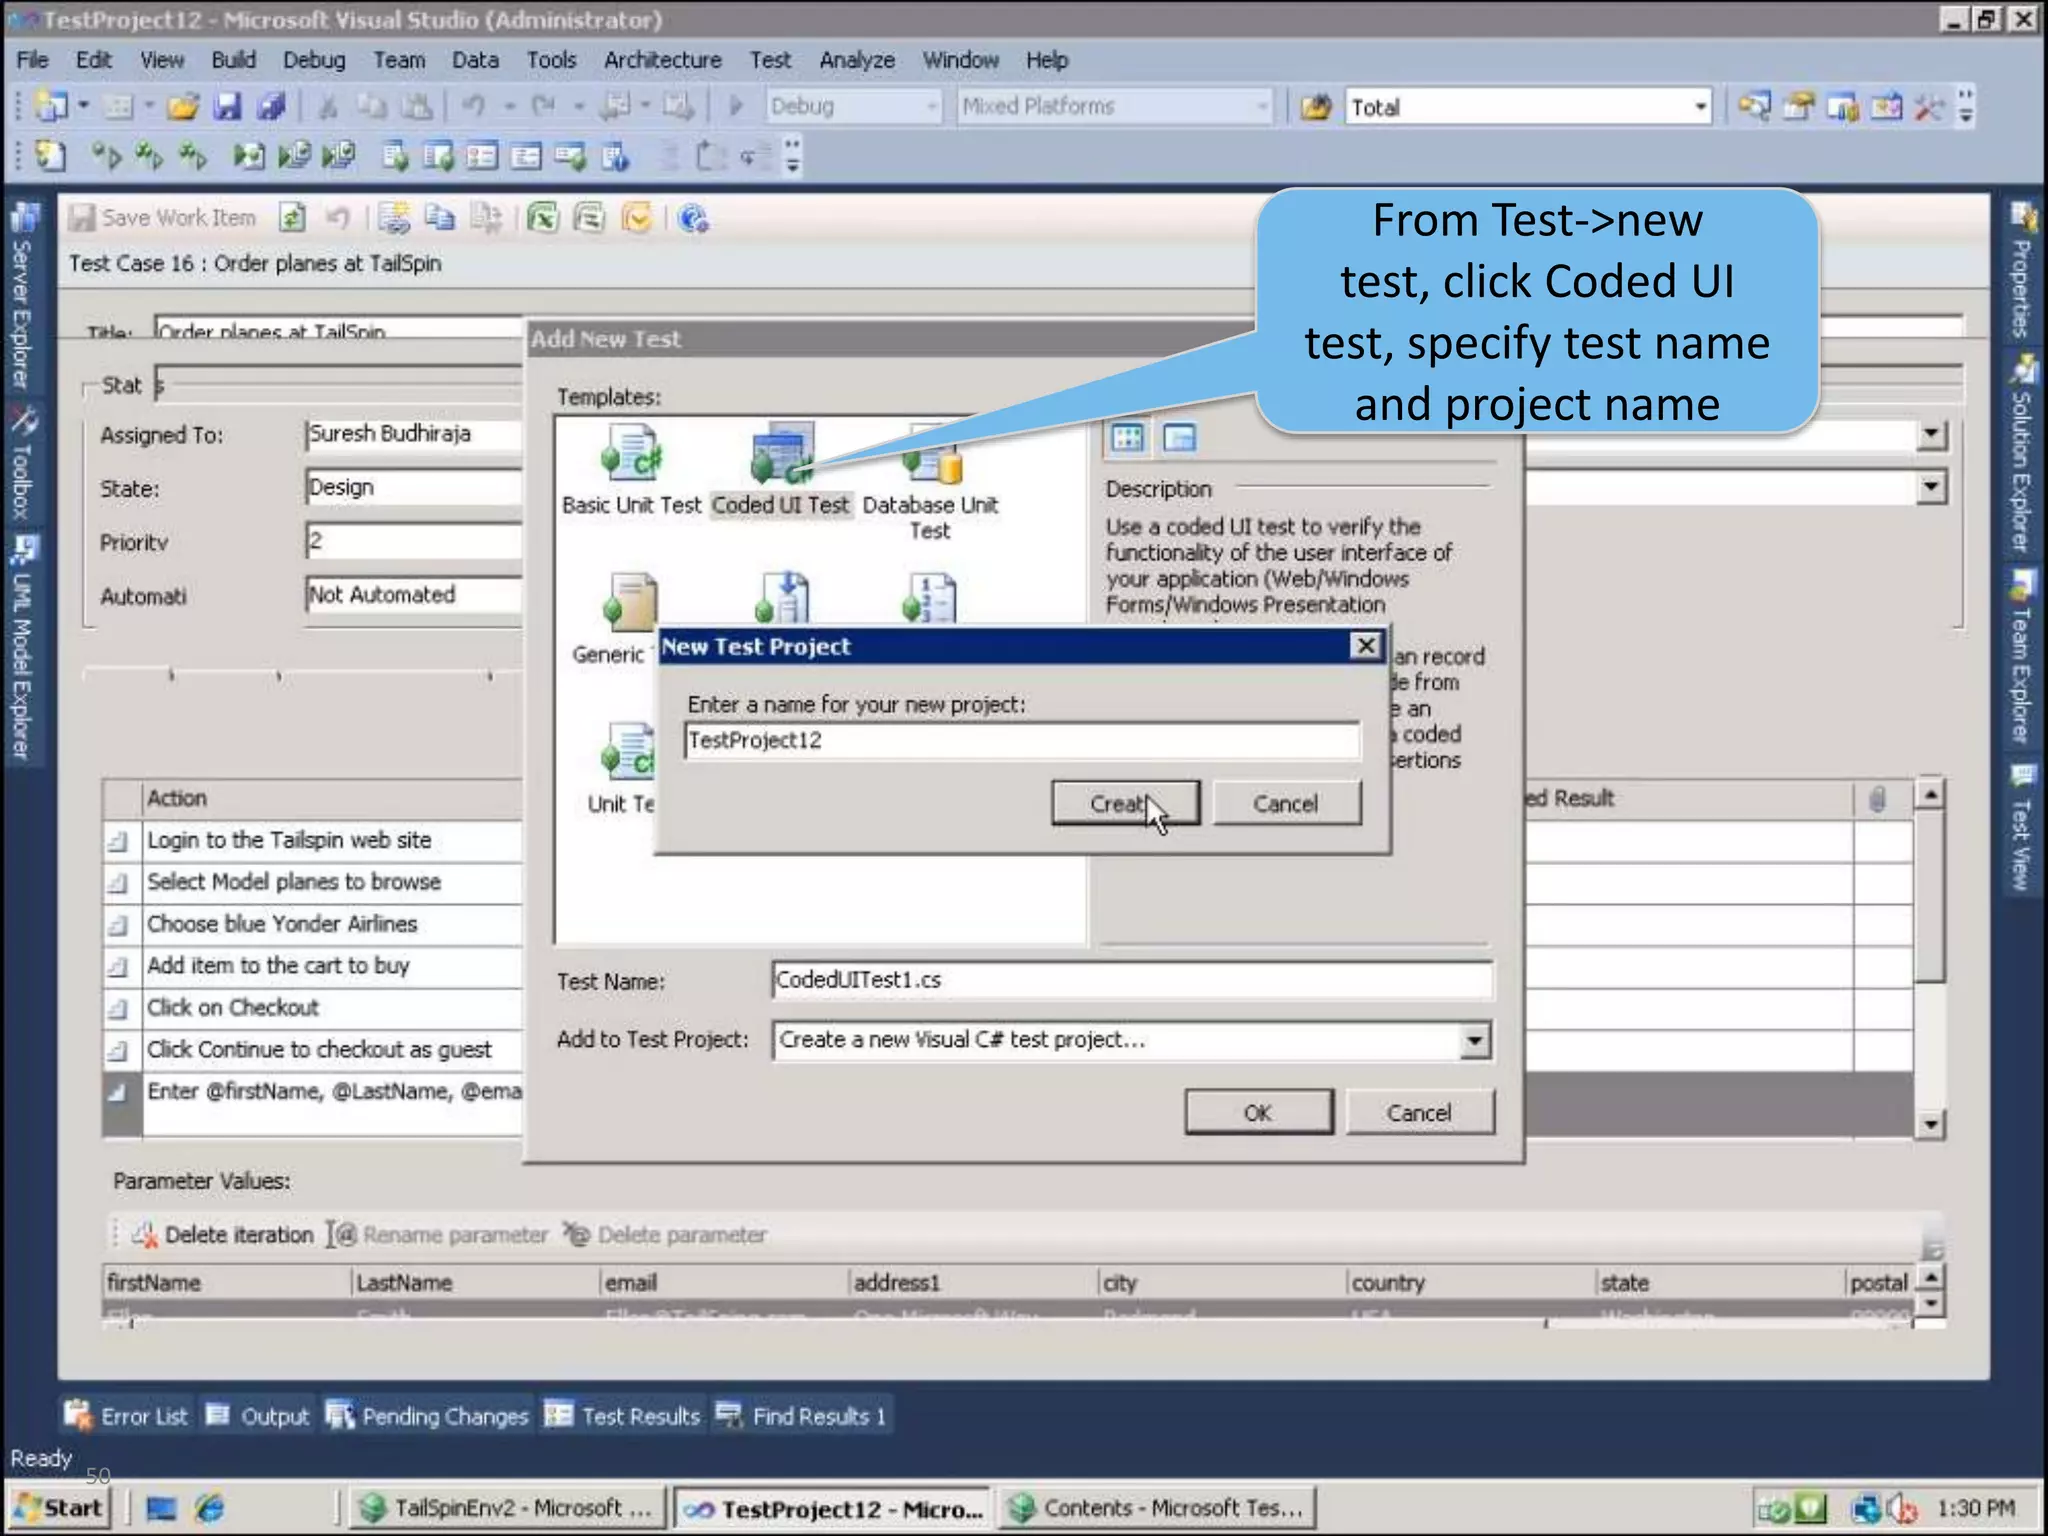The image size is (2048, 1536).
Task: Click Delete iteration icon
Action: click(145, 1235)
